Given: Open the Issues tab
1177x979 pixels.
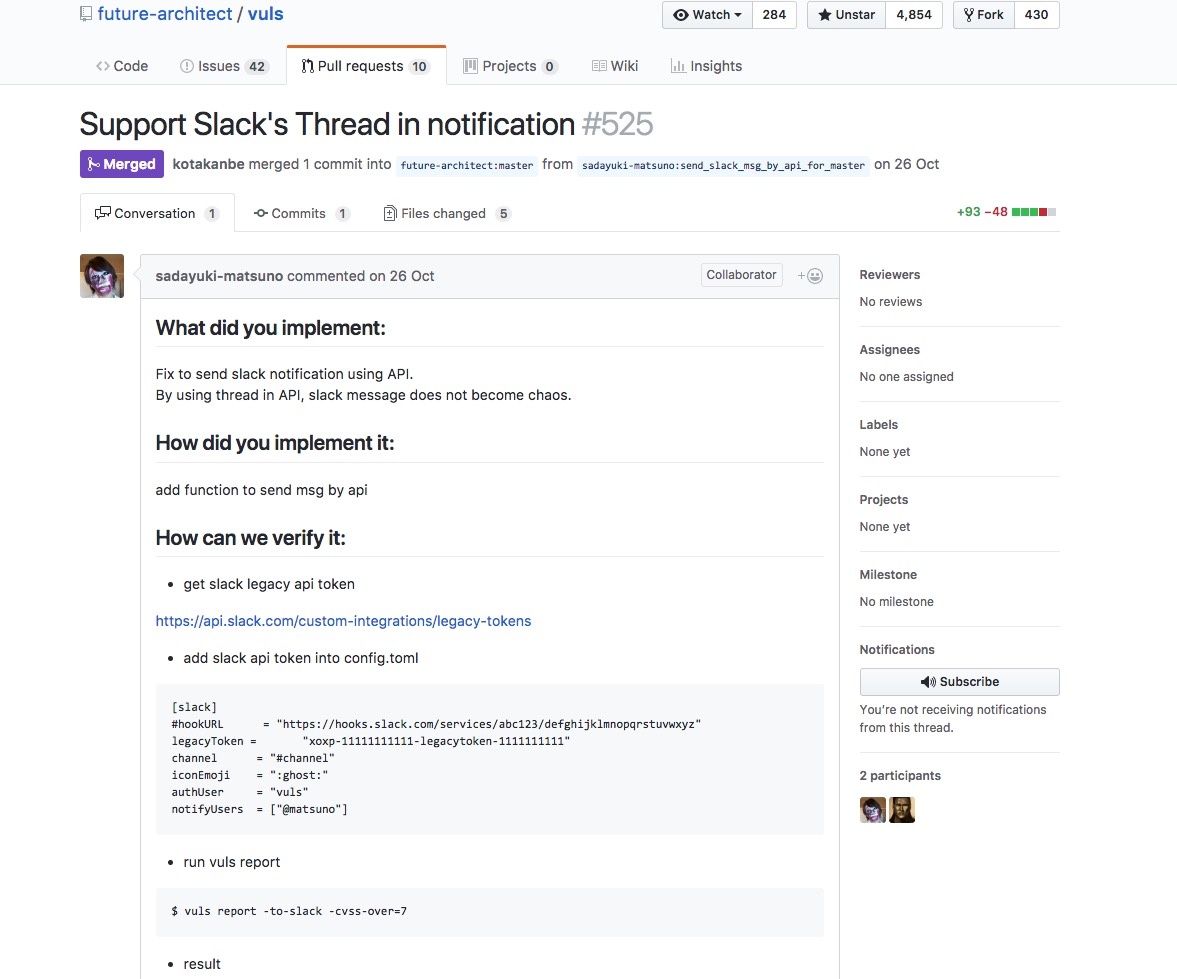Looking at the screenshot, I should [x=223, y=66].
